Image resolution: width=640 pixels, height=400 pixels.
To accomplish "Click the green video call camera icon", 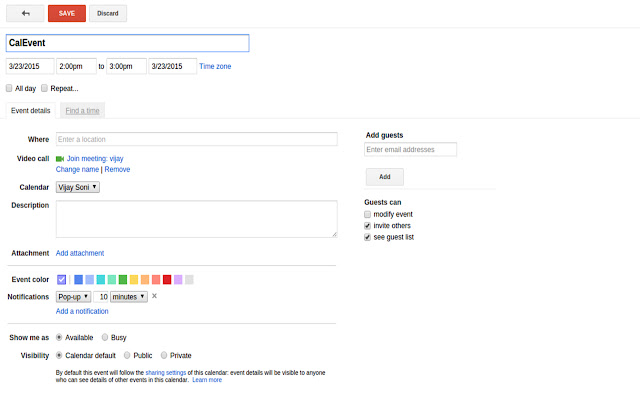I will [x=60, y=158].
